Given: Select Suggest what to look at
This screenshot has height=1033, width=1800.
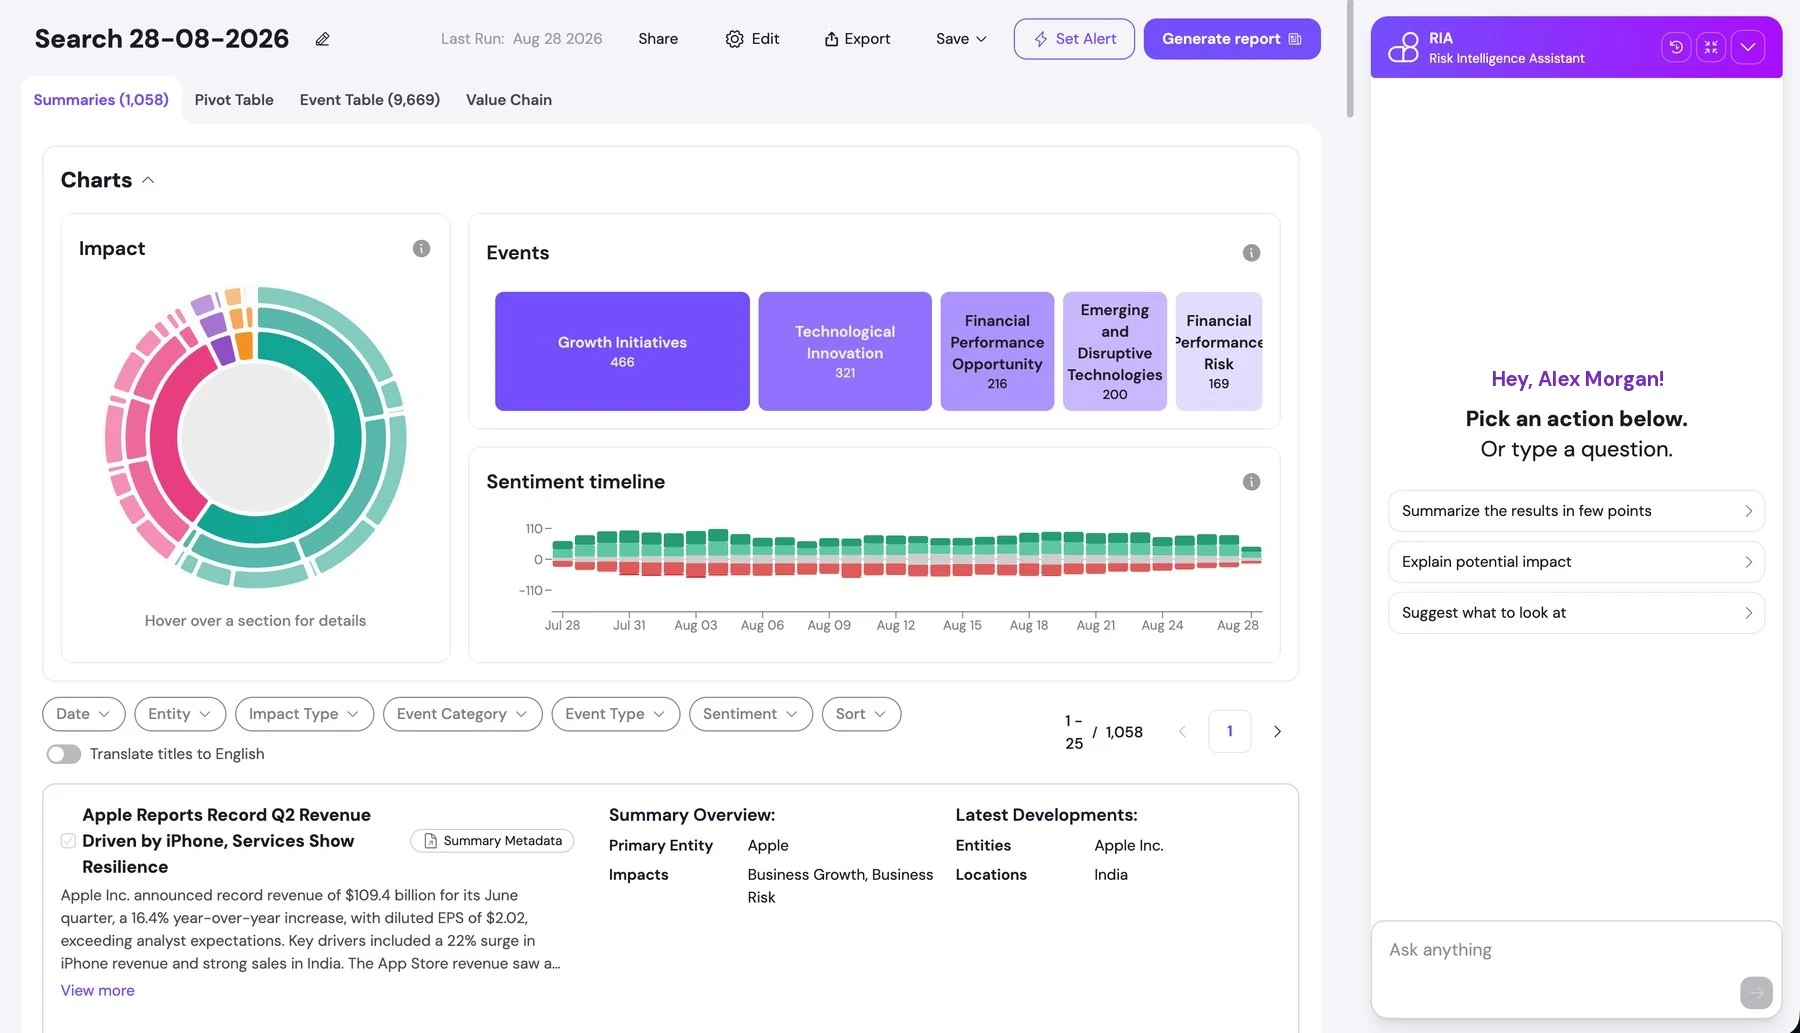Looking at the screenshot, I should coord(1576,613).
